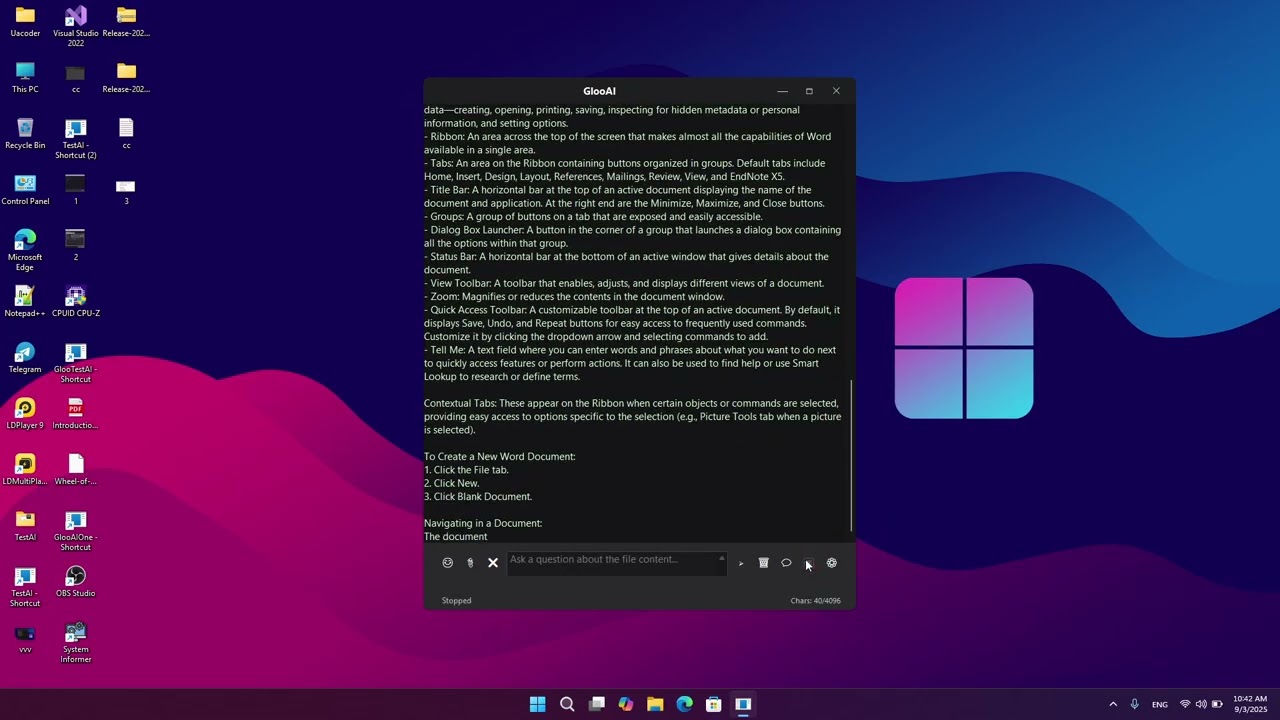Select the Introductio... PDF file
Viewport: 1280px width, 720px height.
point(76,414)
